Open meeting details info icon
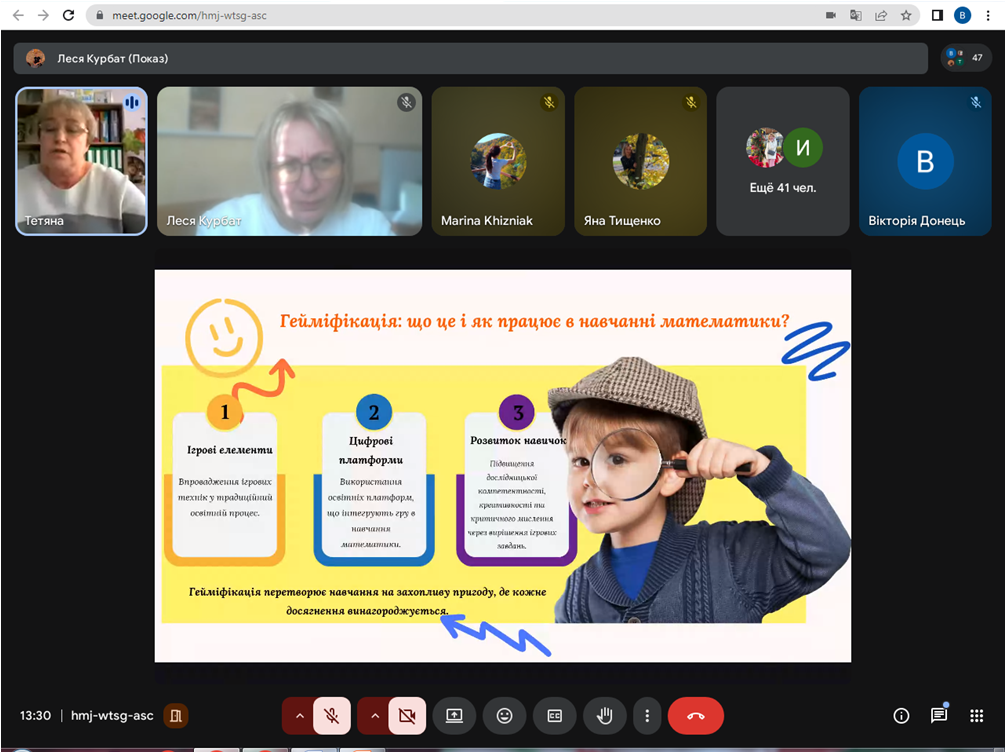 pos(901,716)
